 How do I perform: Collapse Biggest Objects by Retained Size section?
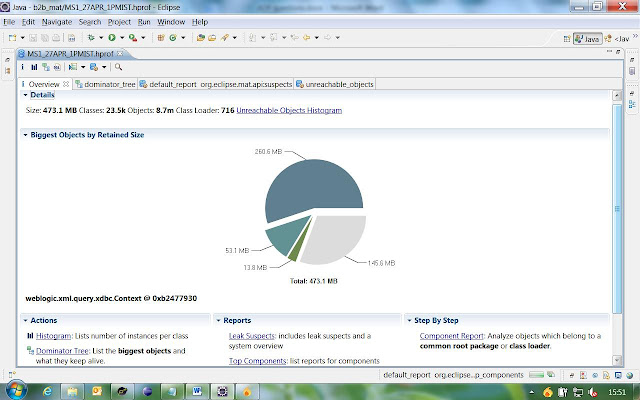[25, 135]
